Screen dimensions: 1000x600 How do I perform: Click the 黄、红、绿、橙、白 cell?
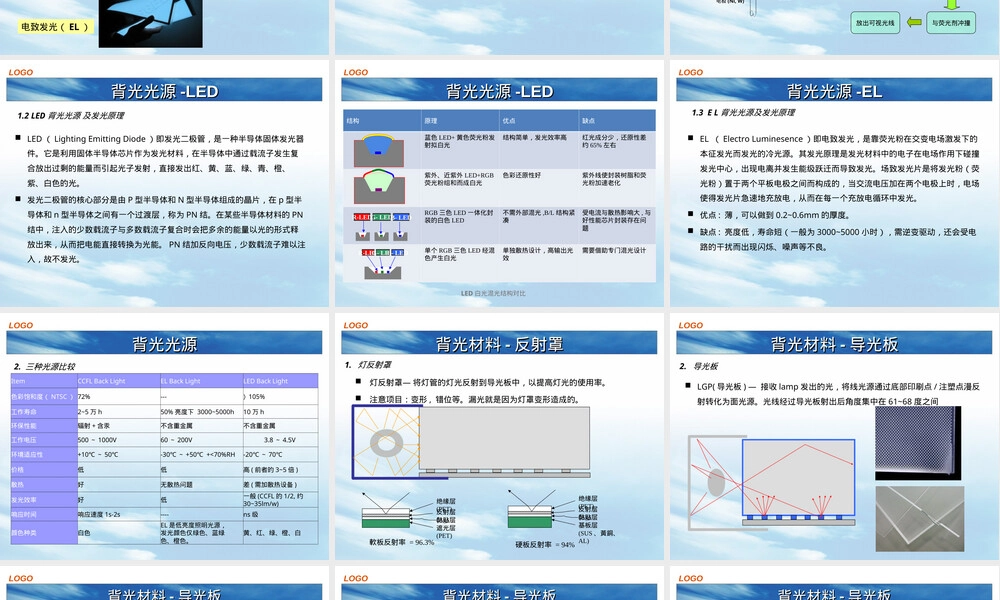[280, 532]
